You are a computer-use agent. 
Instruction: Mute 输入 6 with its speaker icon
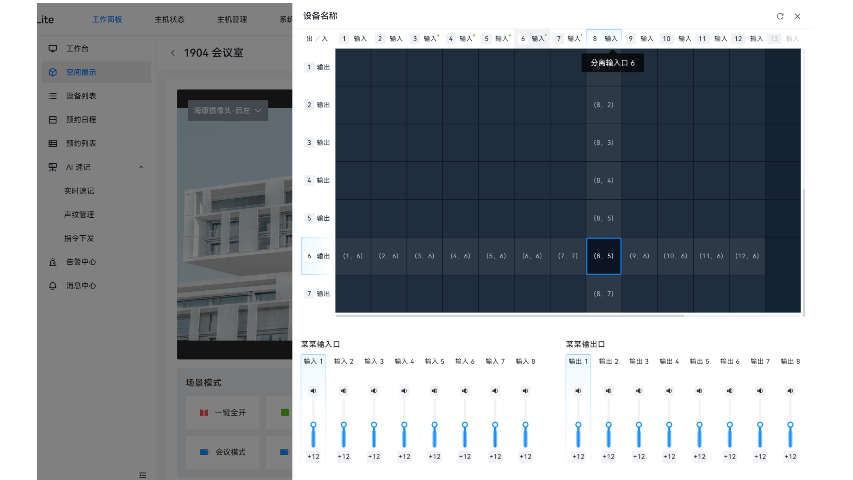click(x=465, y=391)
